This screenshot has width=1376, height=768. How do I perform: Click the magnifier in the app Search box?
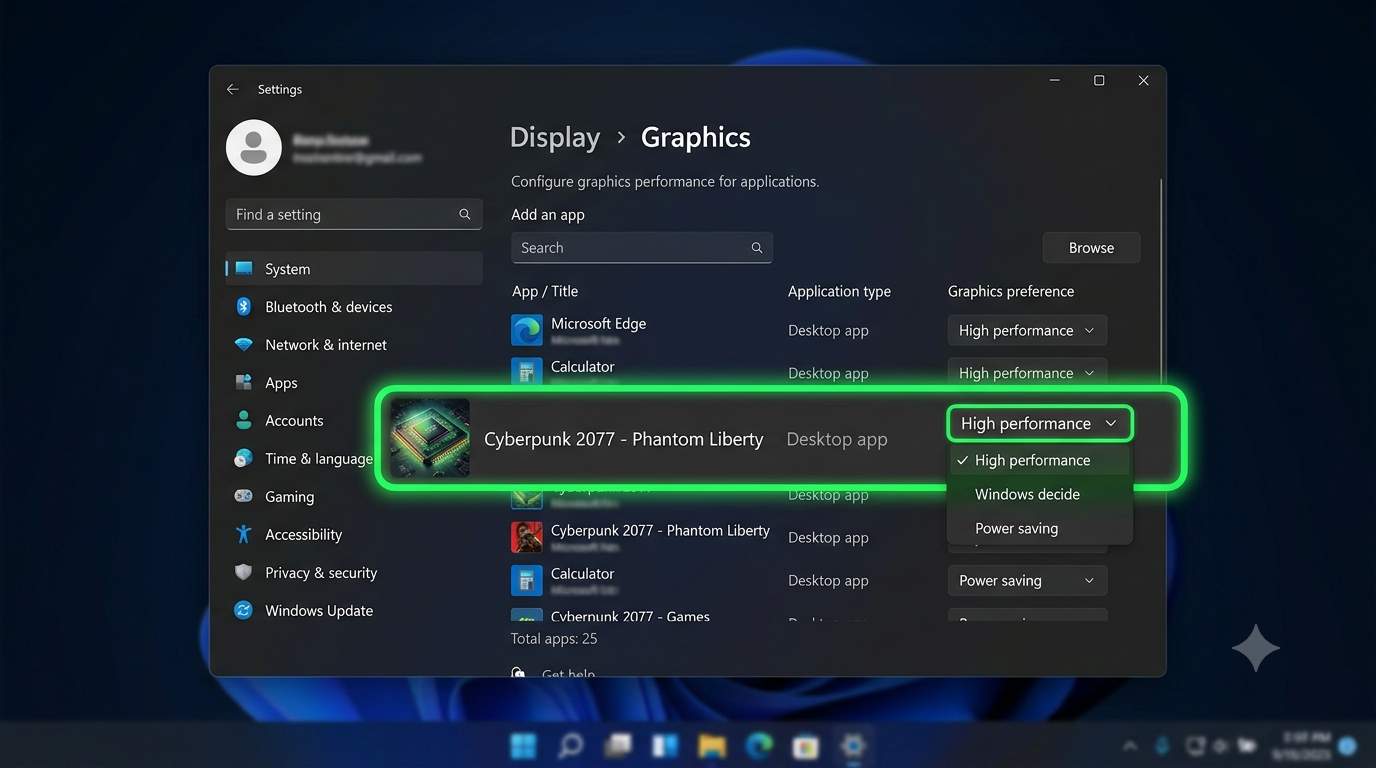click(x=757, y=248)
